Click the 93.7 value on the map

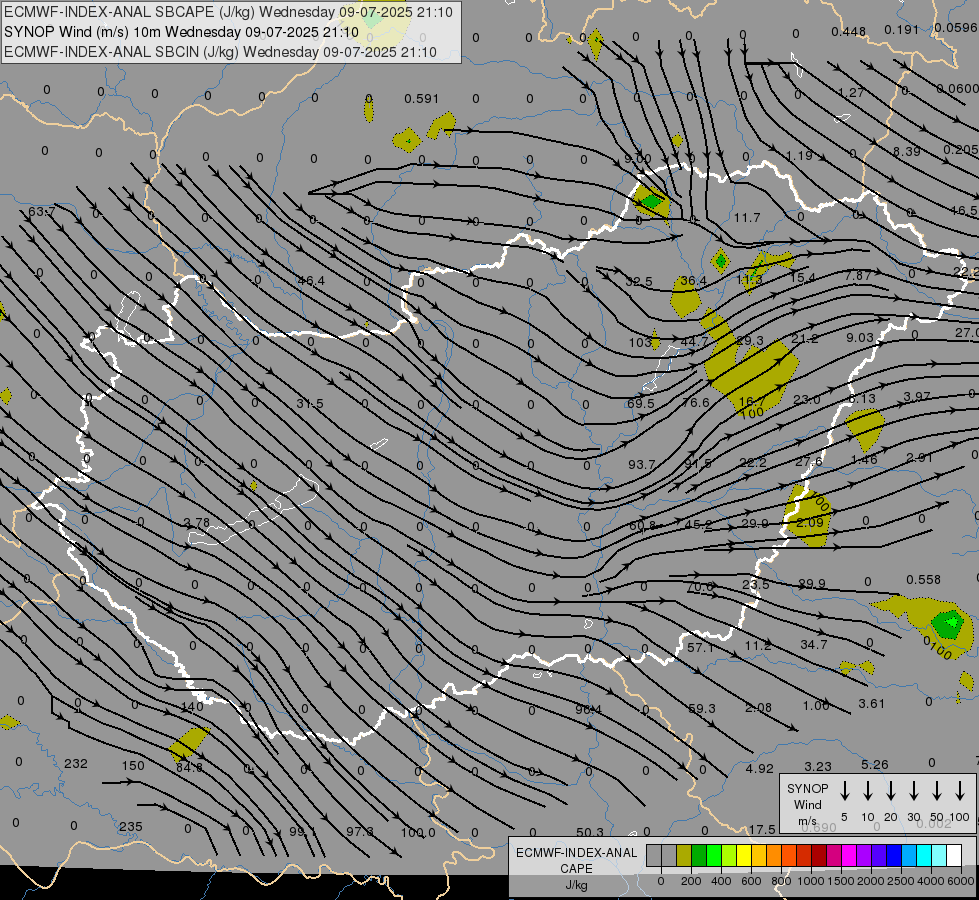point(642,464)
